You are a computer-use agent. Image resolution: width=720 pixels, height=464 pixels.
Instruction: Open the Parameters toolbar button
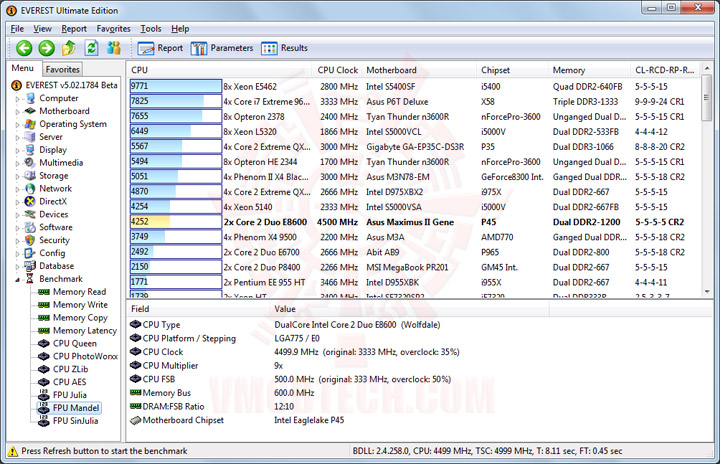pos(222,48)
